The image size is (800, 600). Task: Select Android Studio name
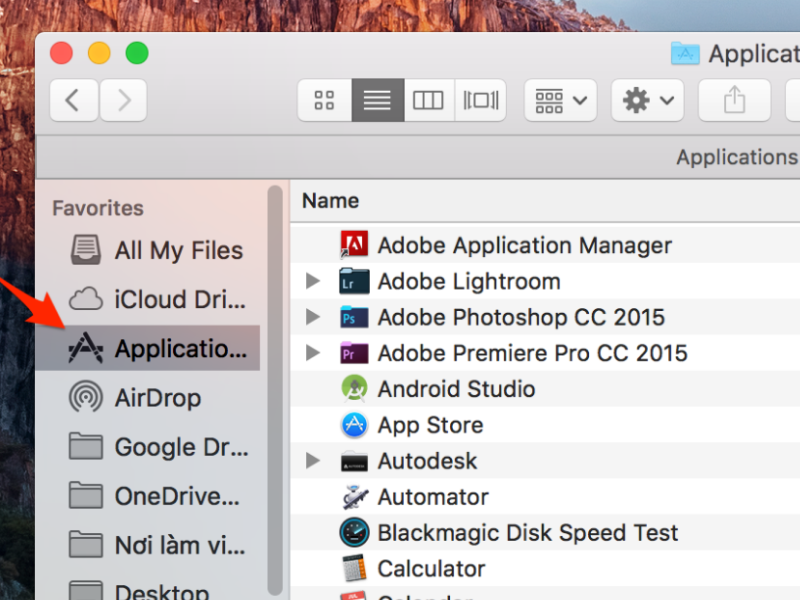pyautogui.click(x=456, y=389)
